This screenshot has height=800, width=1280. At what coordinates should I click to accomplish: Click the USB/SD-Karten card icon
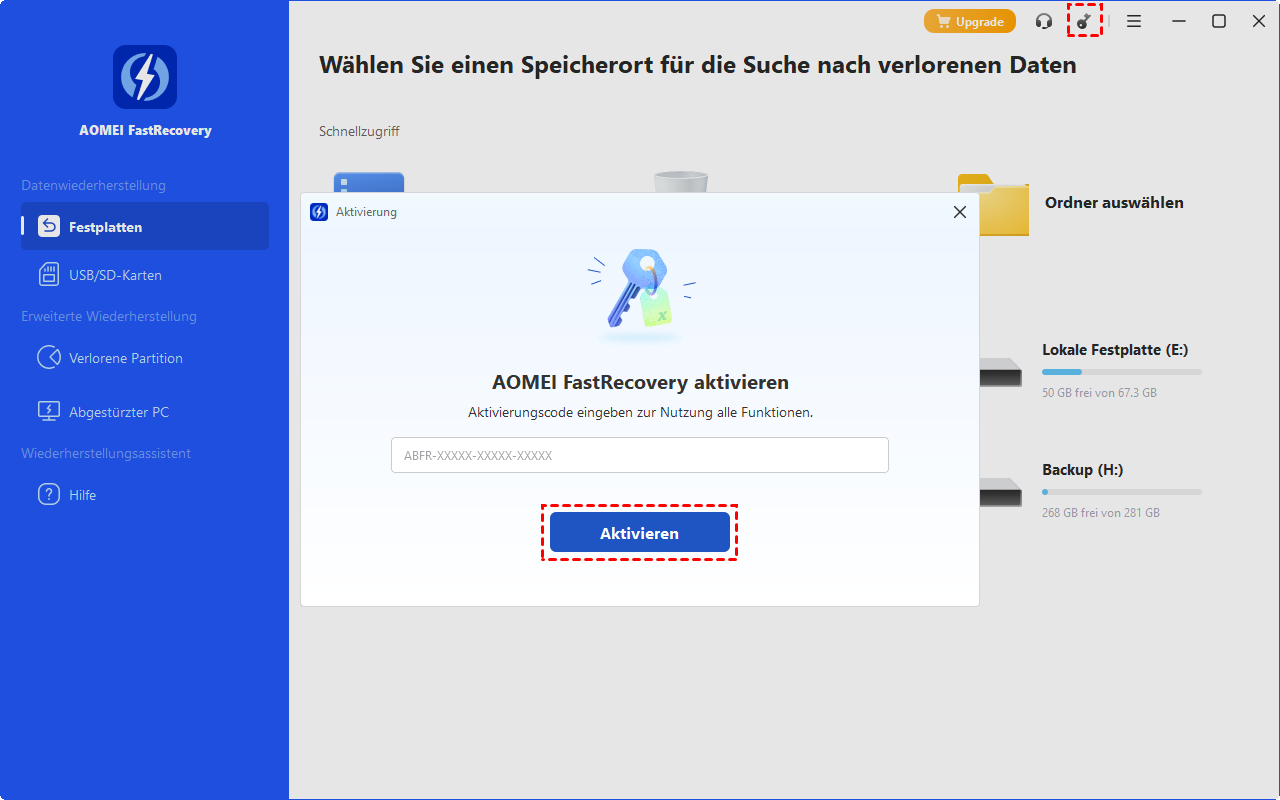(49, 274)
